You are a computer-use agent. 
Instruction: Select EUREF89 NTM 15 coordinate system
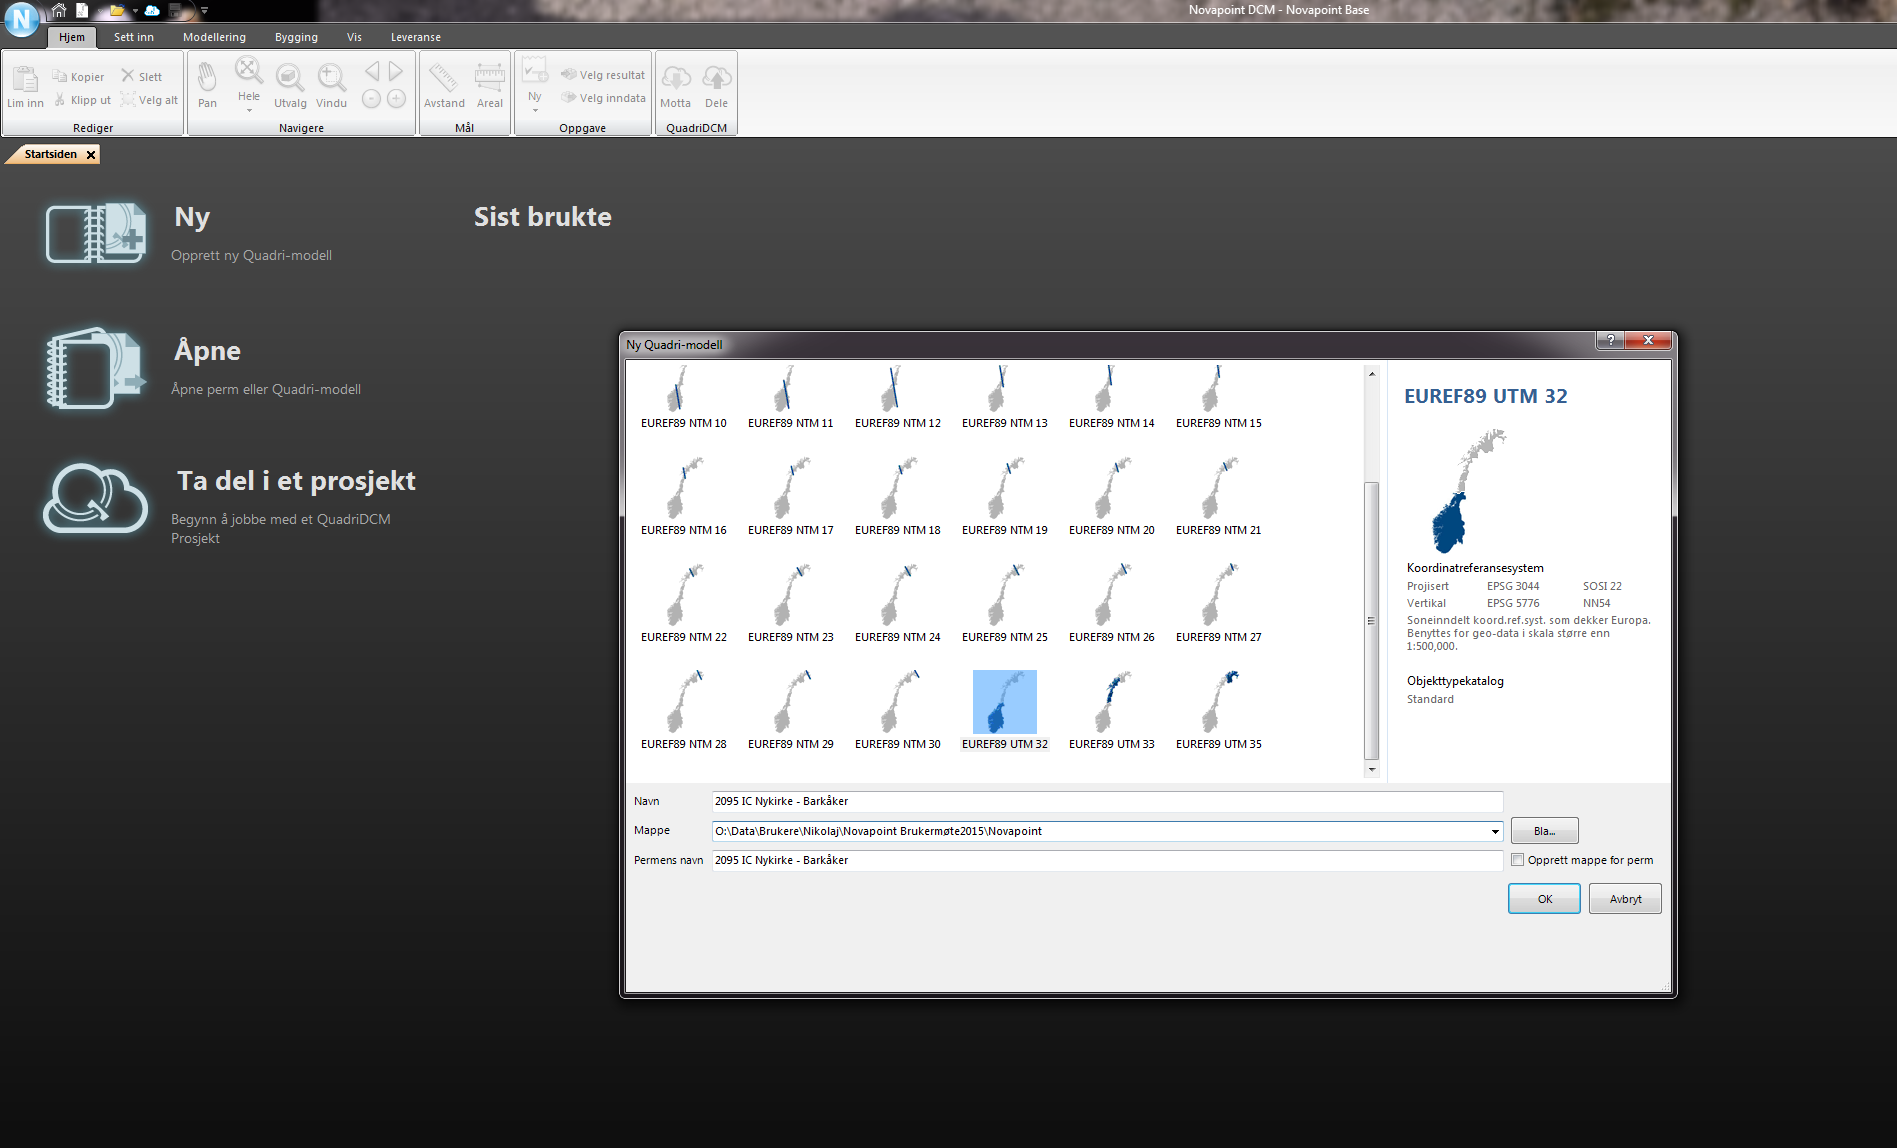point(1219,397)
